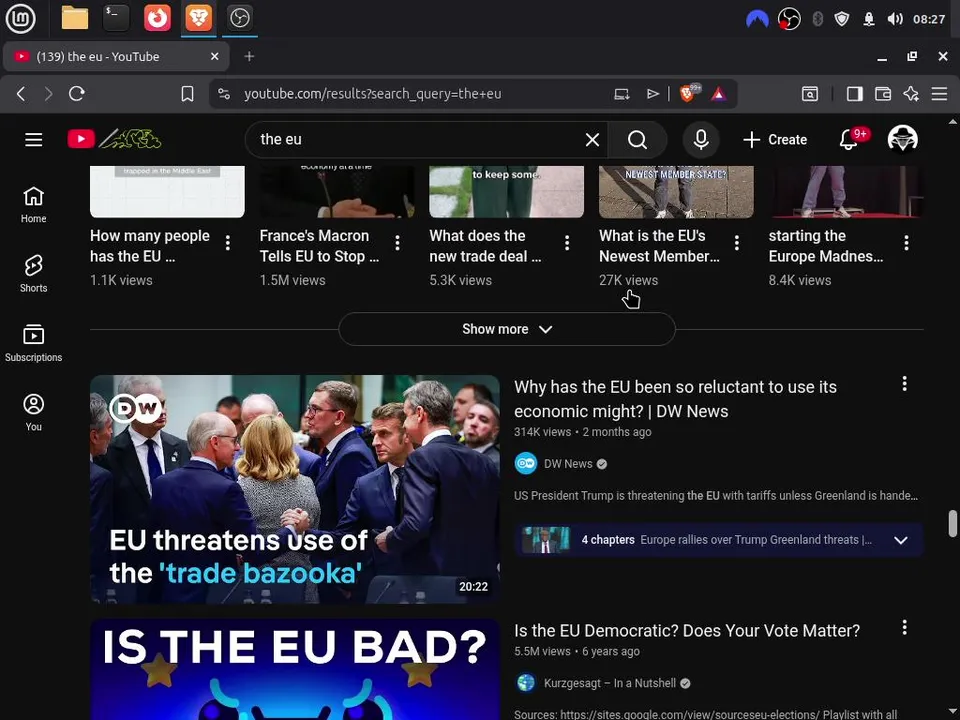Go to Home in the sidebar

pyautogui.click(x=34, y=205)
